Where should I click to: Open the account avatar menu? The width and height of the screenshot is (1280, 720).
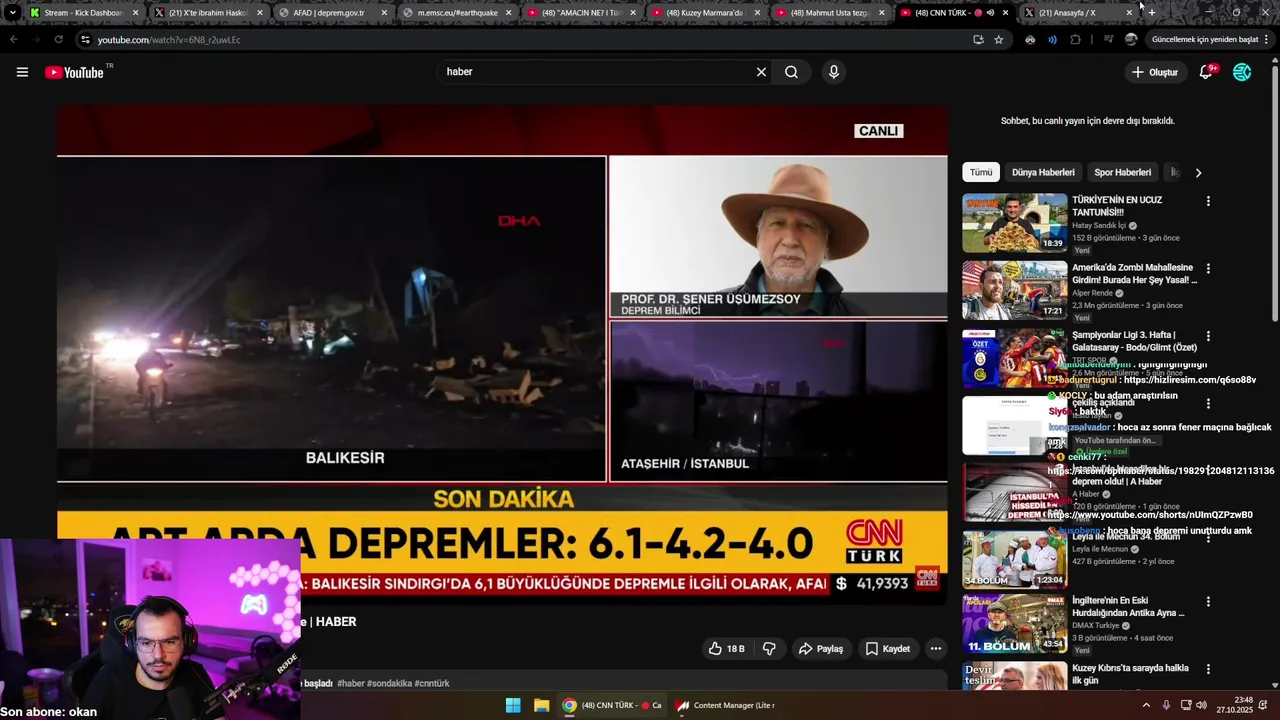tap(1242, 72)
